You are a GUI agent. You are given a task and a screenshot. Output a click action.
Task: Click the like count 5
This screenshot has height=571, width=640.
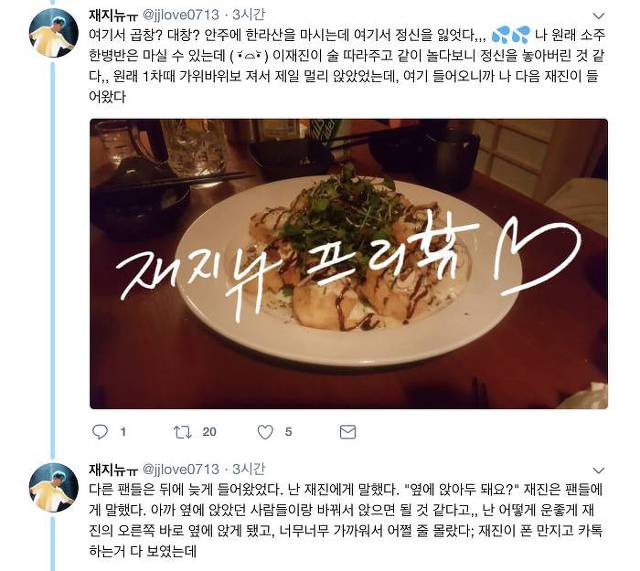[289, 432]
